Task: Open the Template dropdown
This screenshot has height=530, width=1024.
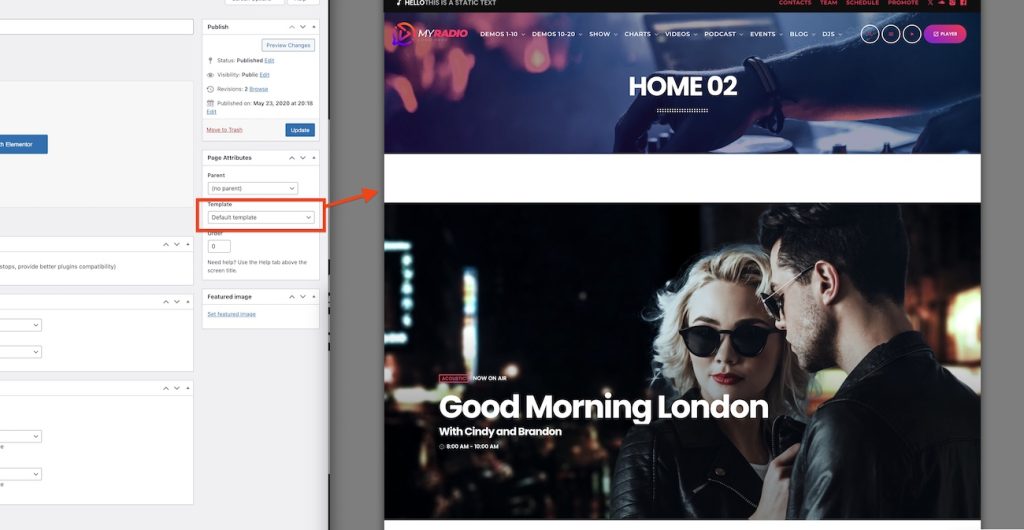Action: (261, 217)
